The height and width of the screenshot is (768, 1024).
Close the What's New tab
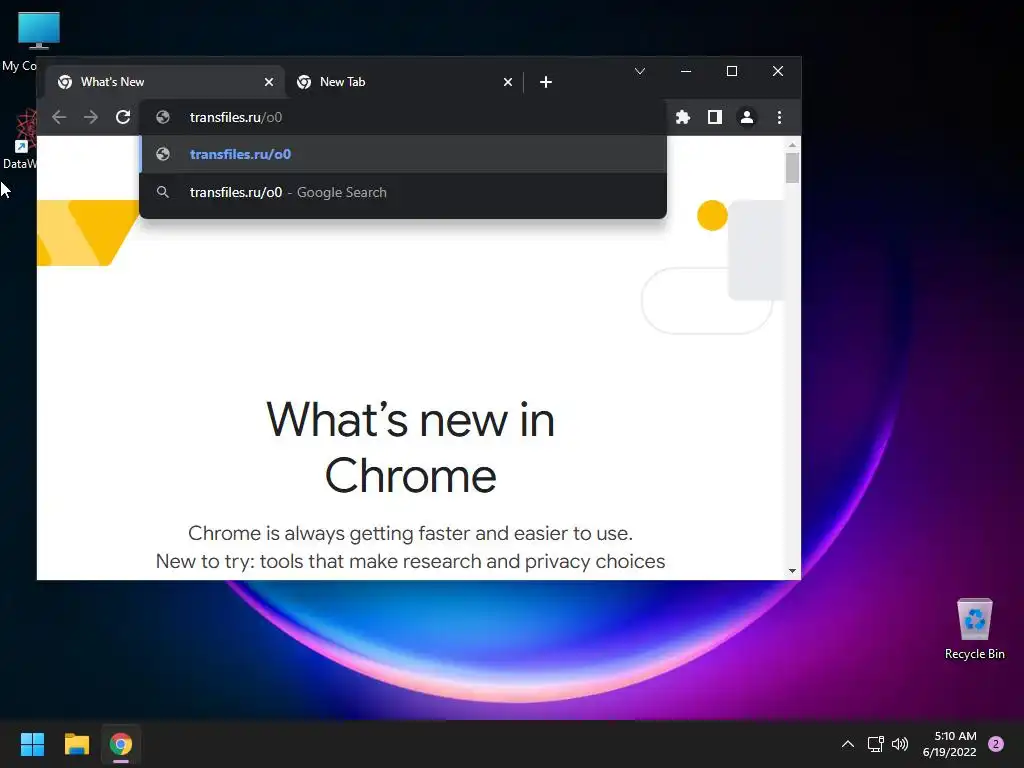269,82
